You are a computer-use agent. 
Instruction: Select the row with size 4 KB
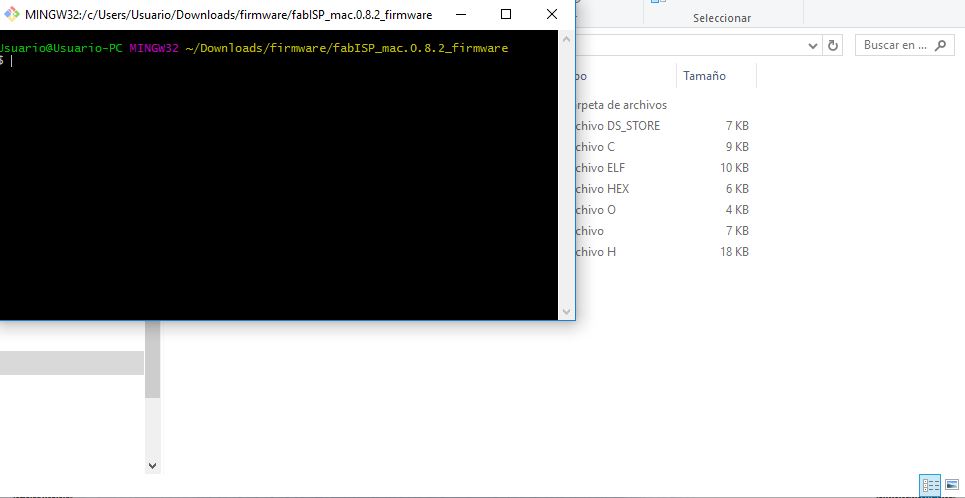tap(662, 209)
